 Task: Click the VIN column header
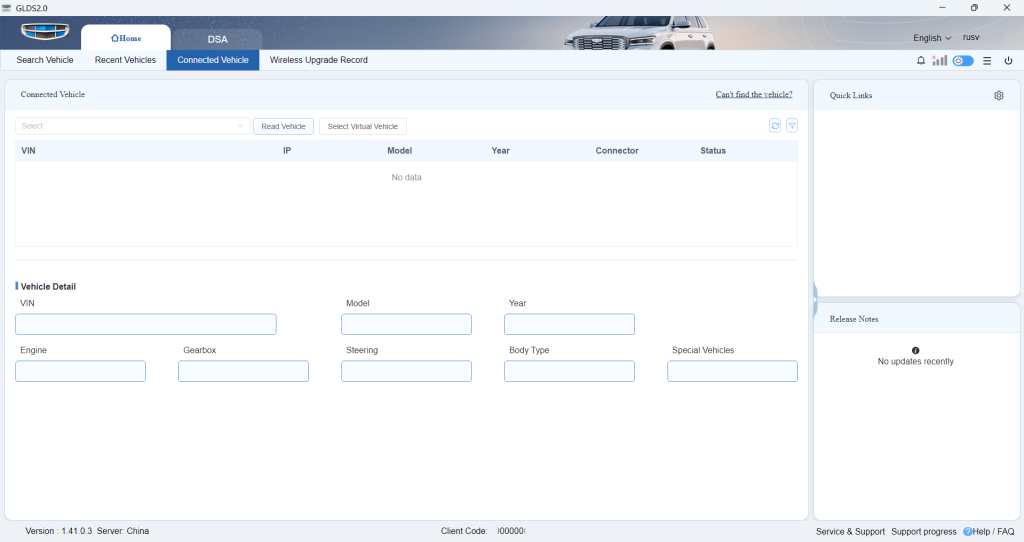pyautogui.click(x=29, y=151)
